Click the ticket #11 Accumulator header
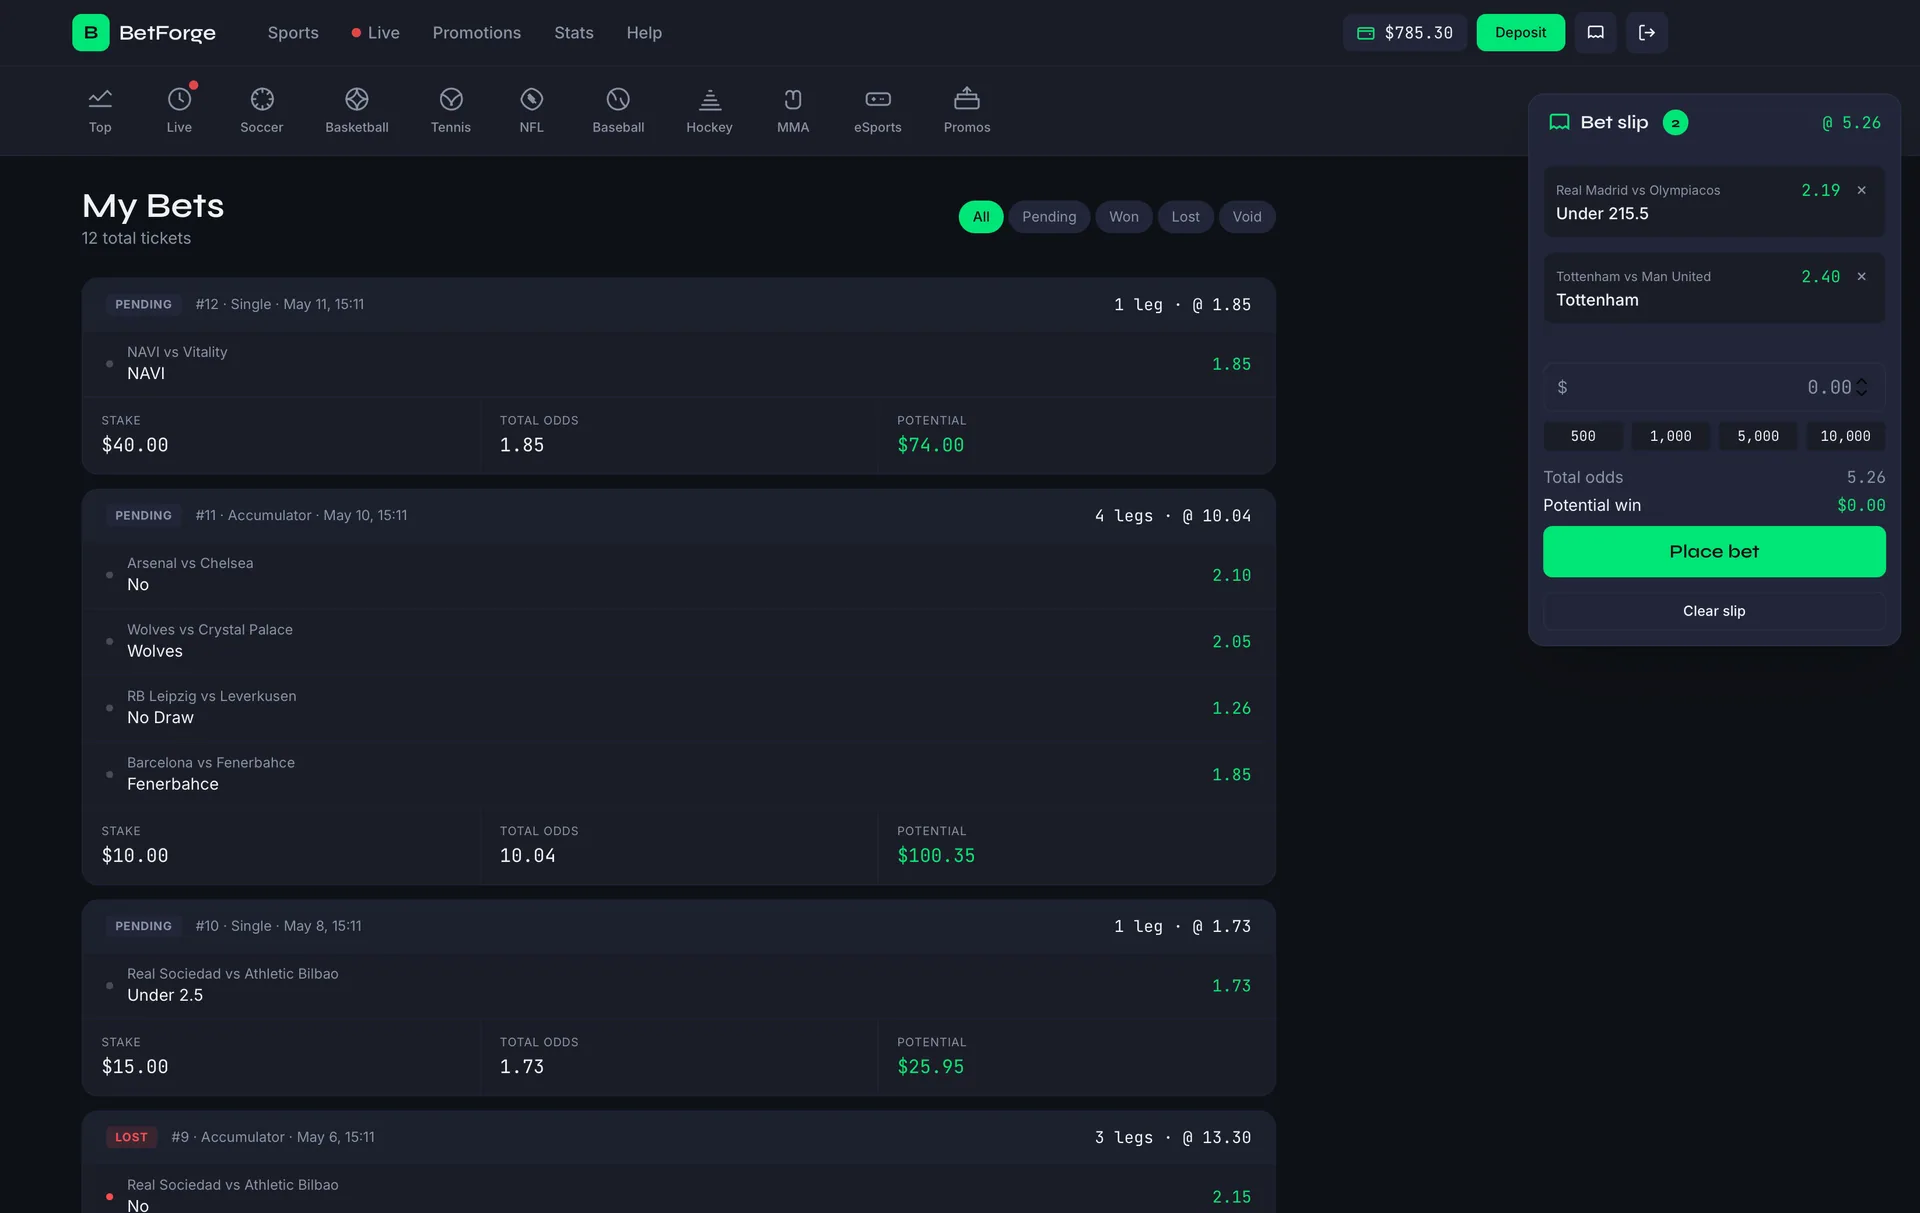This screenshot has height=1213, width=1920. [x=678, y=516]
